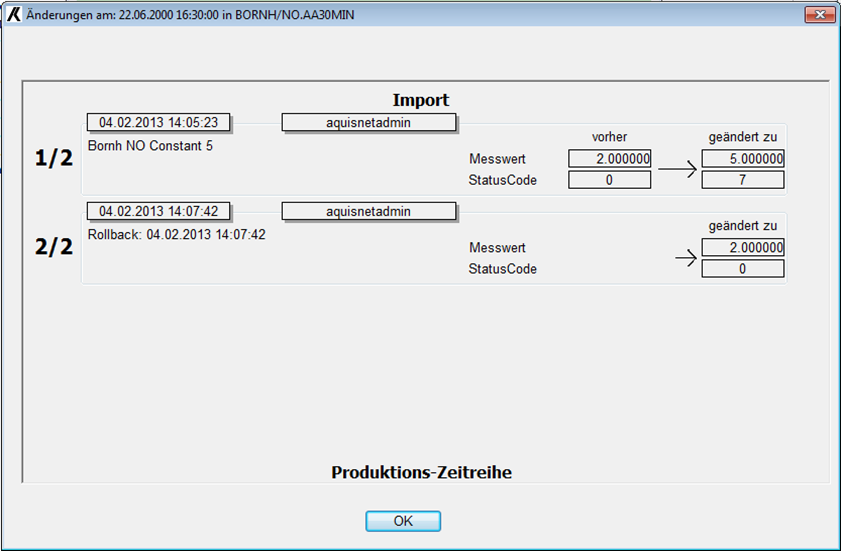The image size is (841, 551).
Task: Click the previous Messwert value 2.000000 under vorher
Action: click(609, 159)
